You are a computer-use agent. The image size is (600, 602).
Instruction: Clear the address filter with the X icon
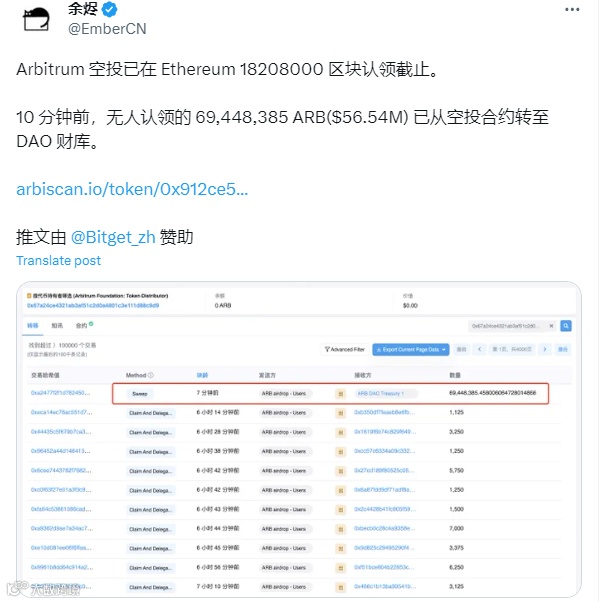pos(551,326)
